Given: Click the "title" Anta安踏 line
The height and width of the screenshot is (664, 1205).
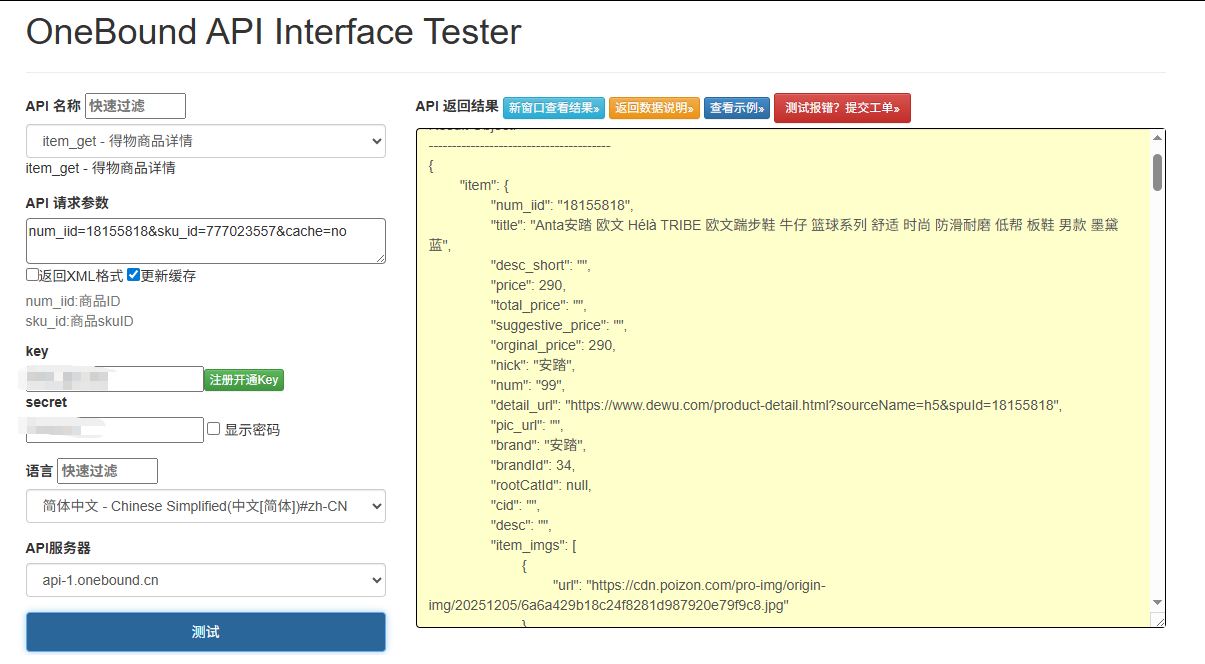Looking at the screenshot, I should 773,235.
